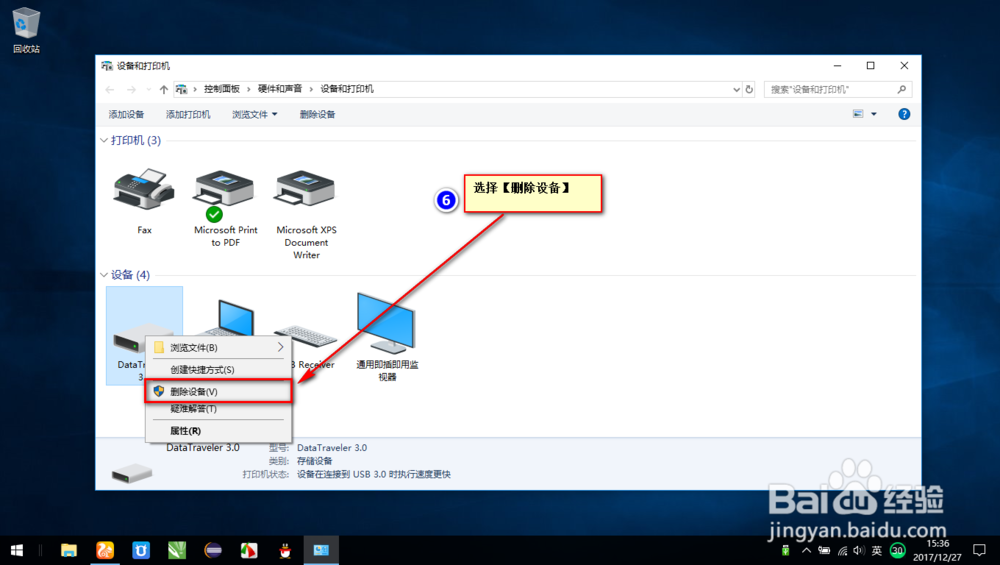Screen dimensions: 1000x565
Task: Collapse the 设备 (4) group
Action: (104, 275)
